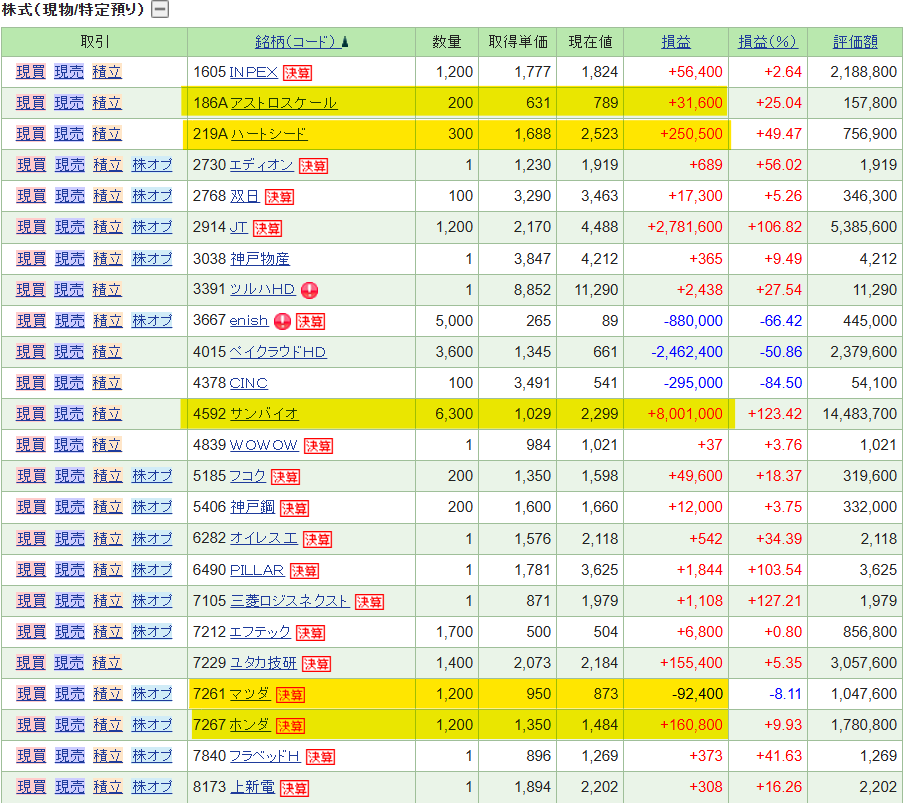The image size is (903, 803).
Task: Open the 決算 badge beside ユタカ技研
Action: tap(316, 664)
